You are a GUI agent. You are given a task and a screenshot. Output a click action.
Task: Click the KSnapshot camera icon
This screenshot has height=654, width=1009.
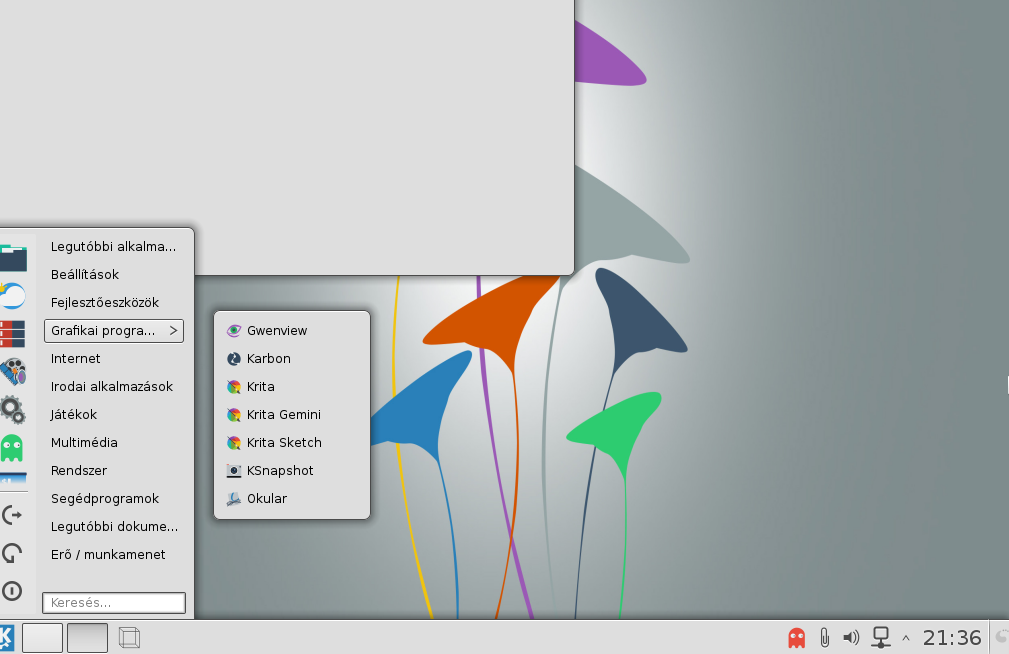pyautogui.click(x=234, y=471)
